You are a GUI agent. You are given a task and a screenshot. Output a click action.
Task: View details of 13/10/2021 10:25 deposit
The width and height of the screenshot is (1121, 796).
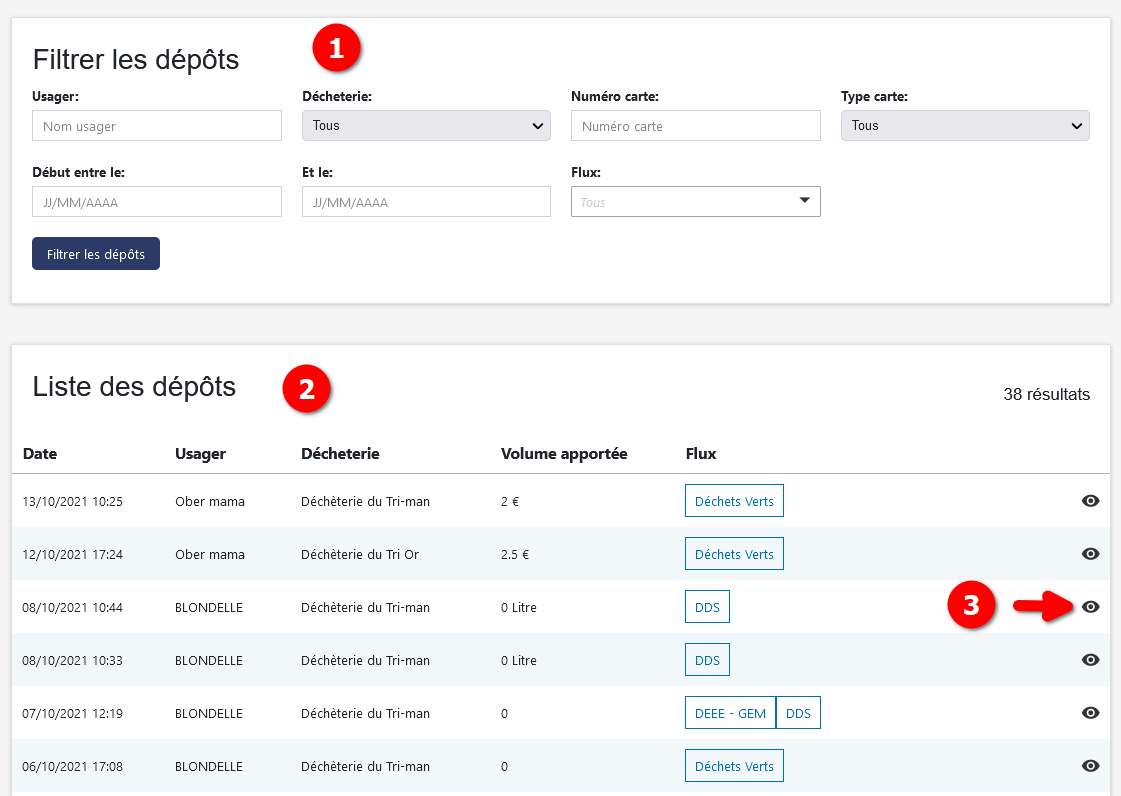1090,501
